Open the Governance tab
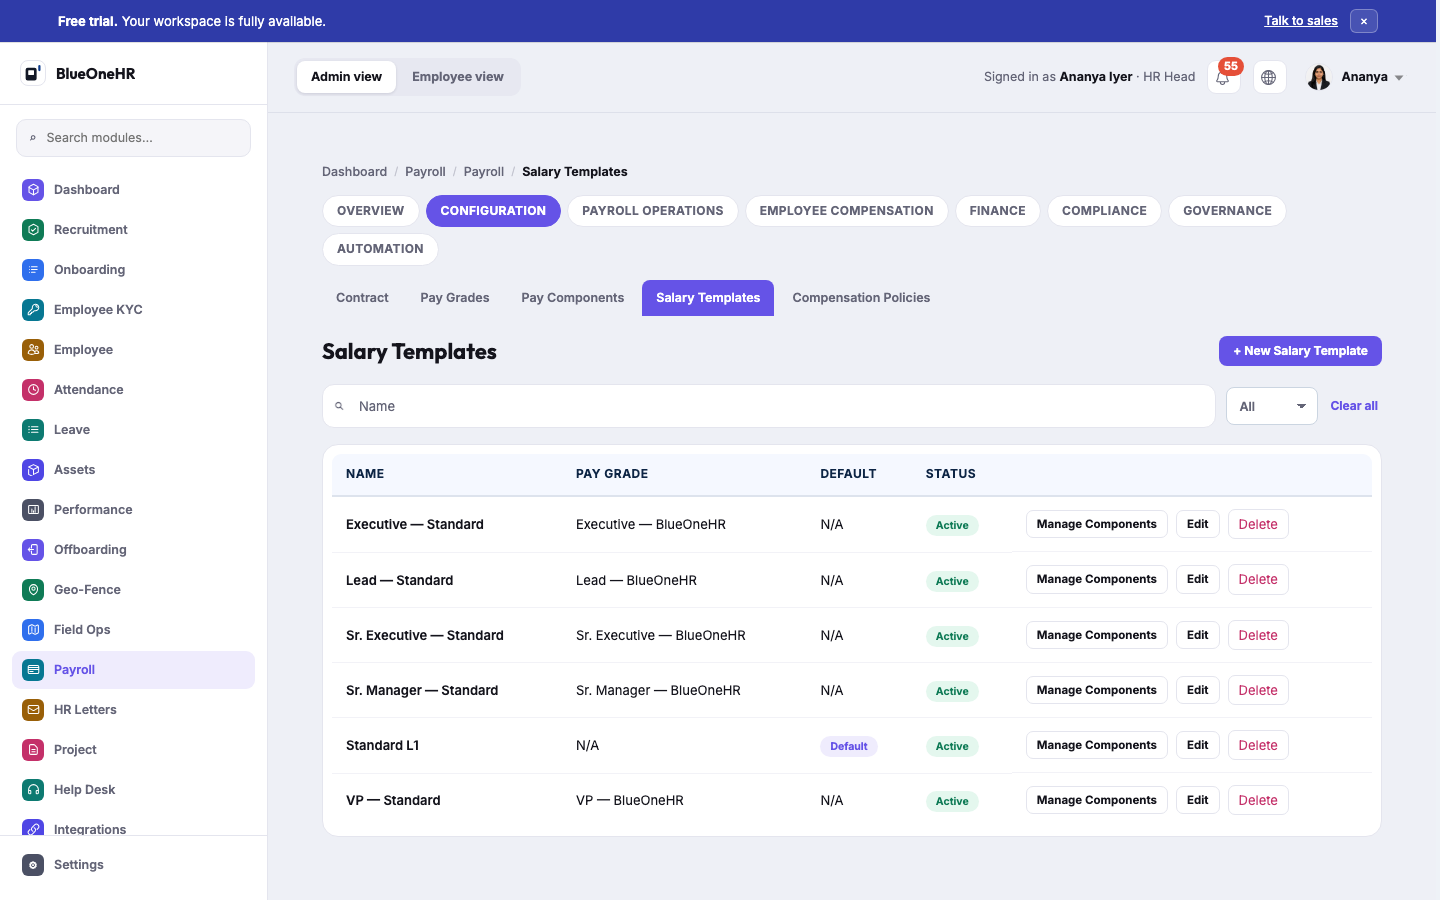1440x900 pixels. coord(1227,211)
